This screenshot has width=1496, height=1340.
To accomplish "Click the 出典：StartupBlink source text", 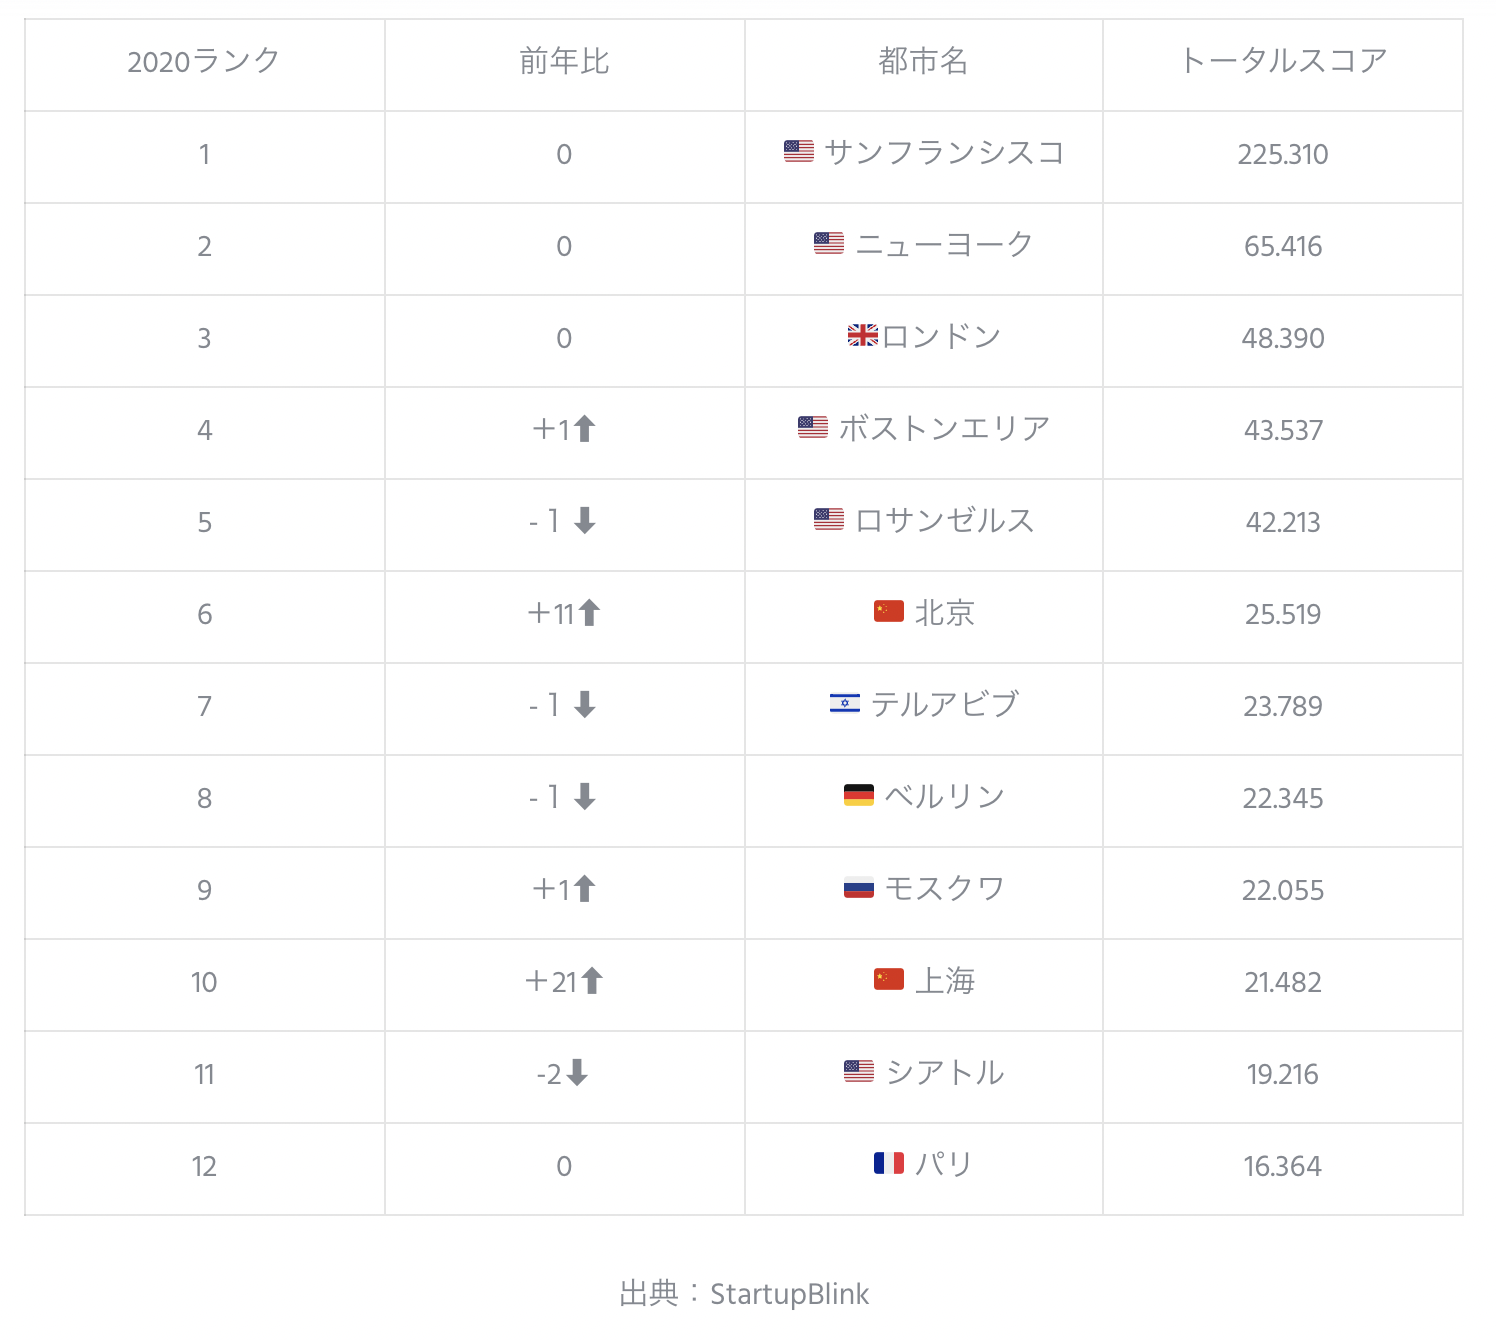I will coord(744,1293).
